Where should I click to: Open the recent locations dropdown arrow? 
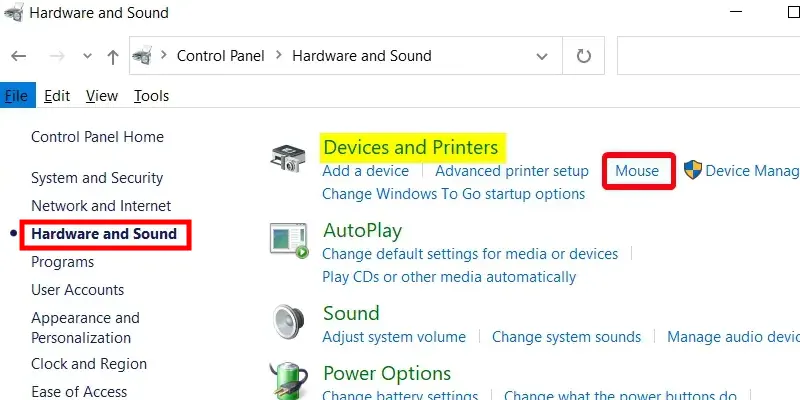pyautogui.click(x=85, y=56)
